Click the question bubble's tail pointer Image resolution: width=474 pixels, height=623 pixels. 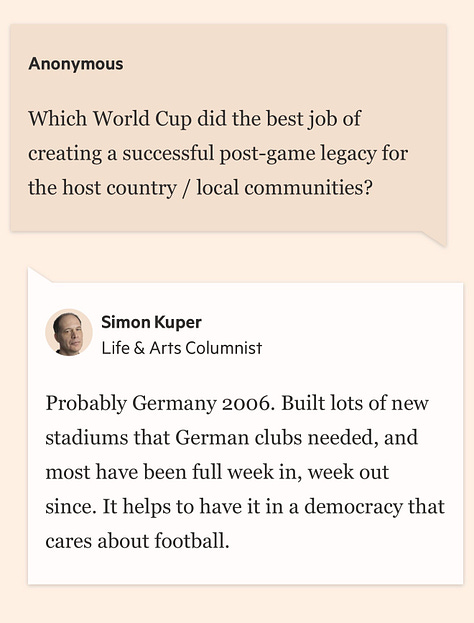(434, 238)
